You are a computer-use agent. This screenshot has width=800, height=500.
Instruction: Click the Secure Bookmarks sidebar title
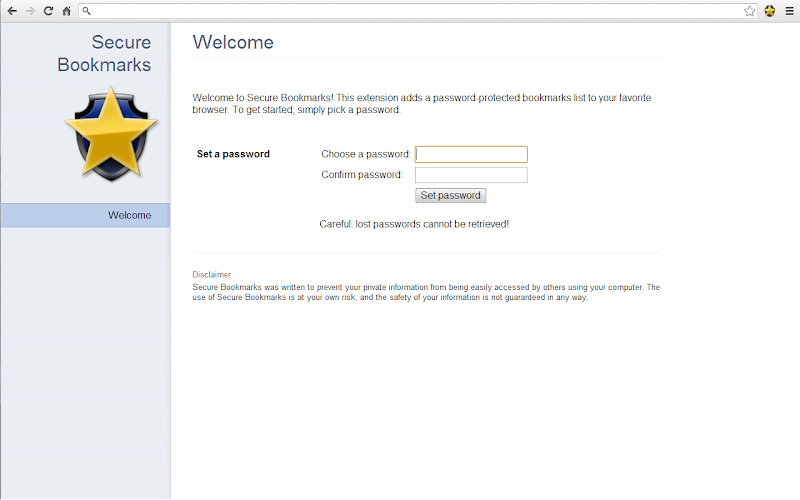(x=104, y=54)
